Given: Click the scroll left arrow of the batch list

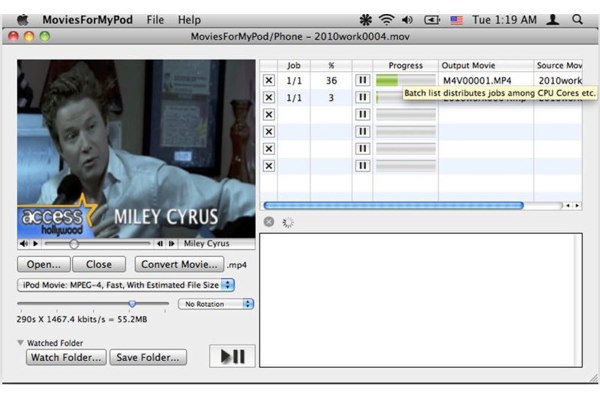Looking at the screenshot, I should 568,206.
